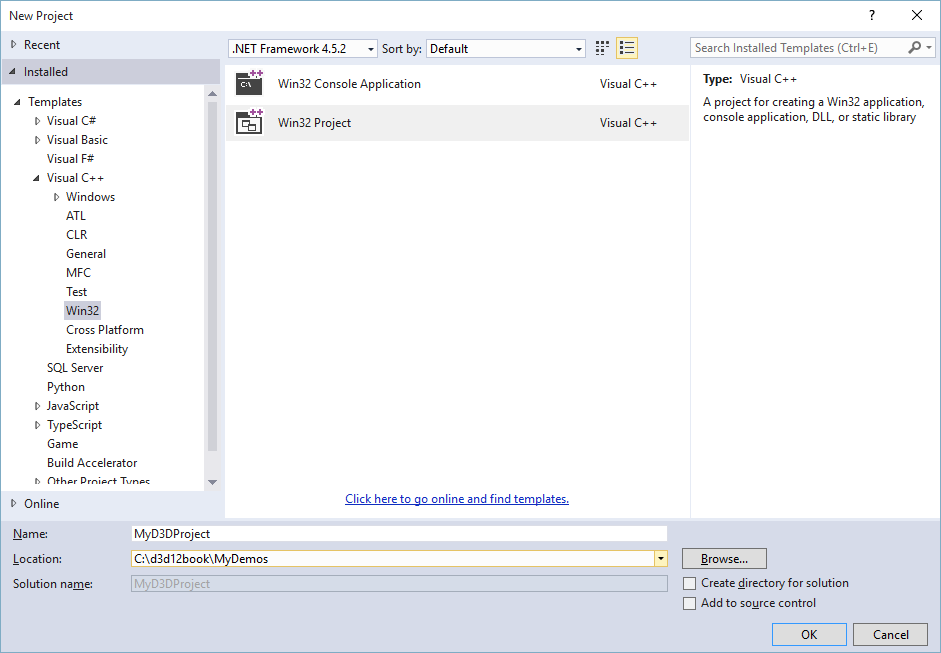The image size is (941, 653).
Task: Select MFC under Visual C++
Action: click(78, 273)
